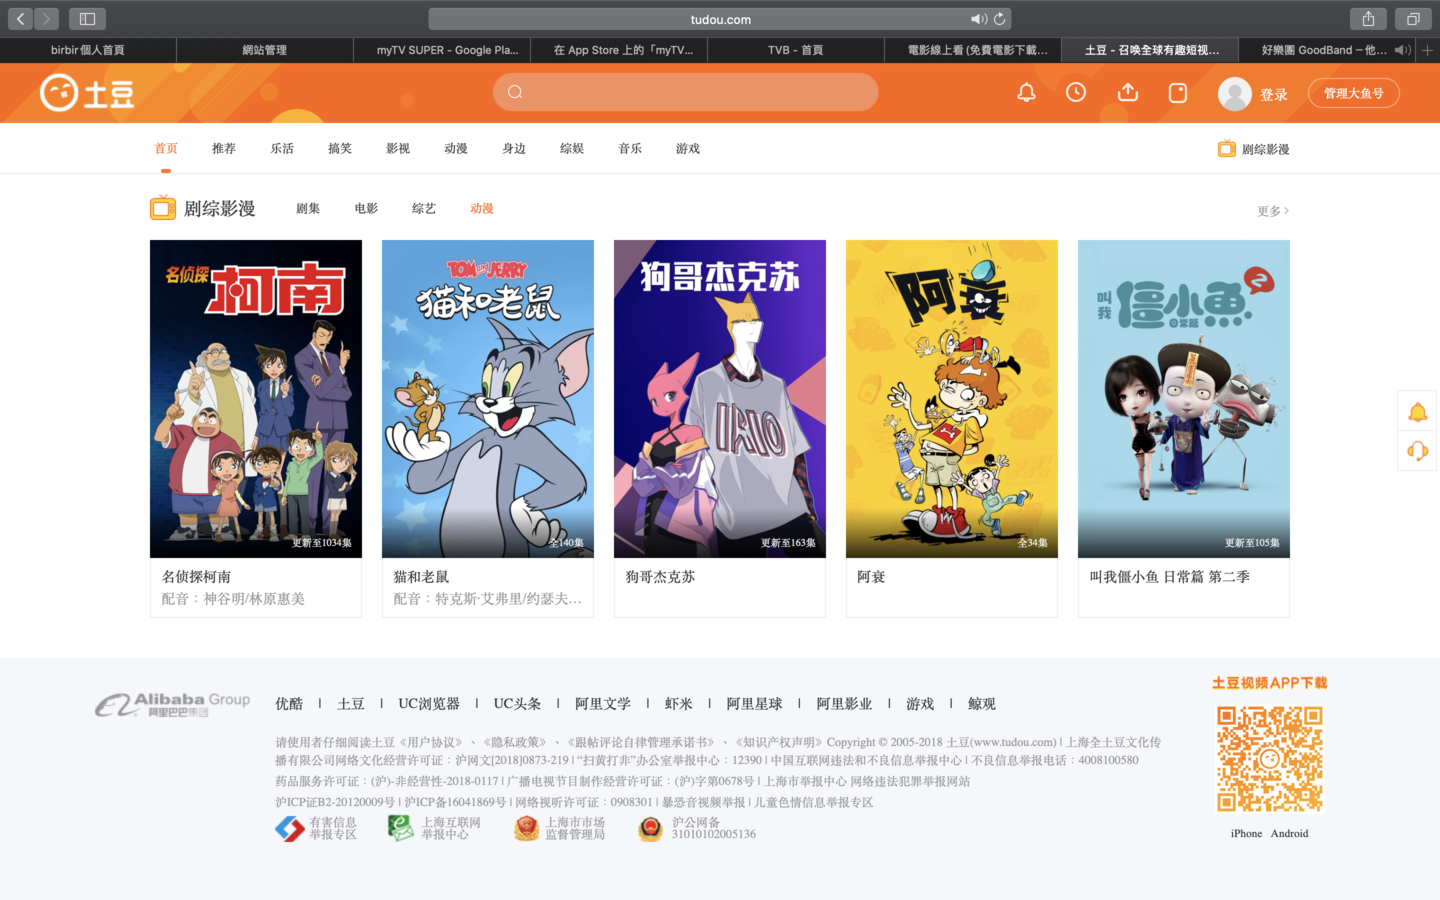
Task: Switch to Safari tab 網站管理
Action: click(x=265, y=50)
